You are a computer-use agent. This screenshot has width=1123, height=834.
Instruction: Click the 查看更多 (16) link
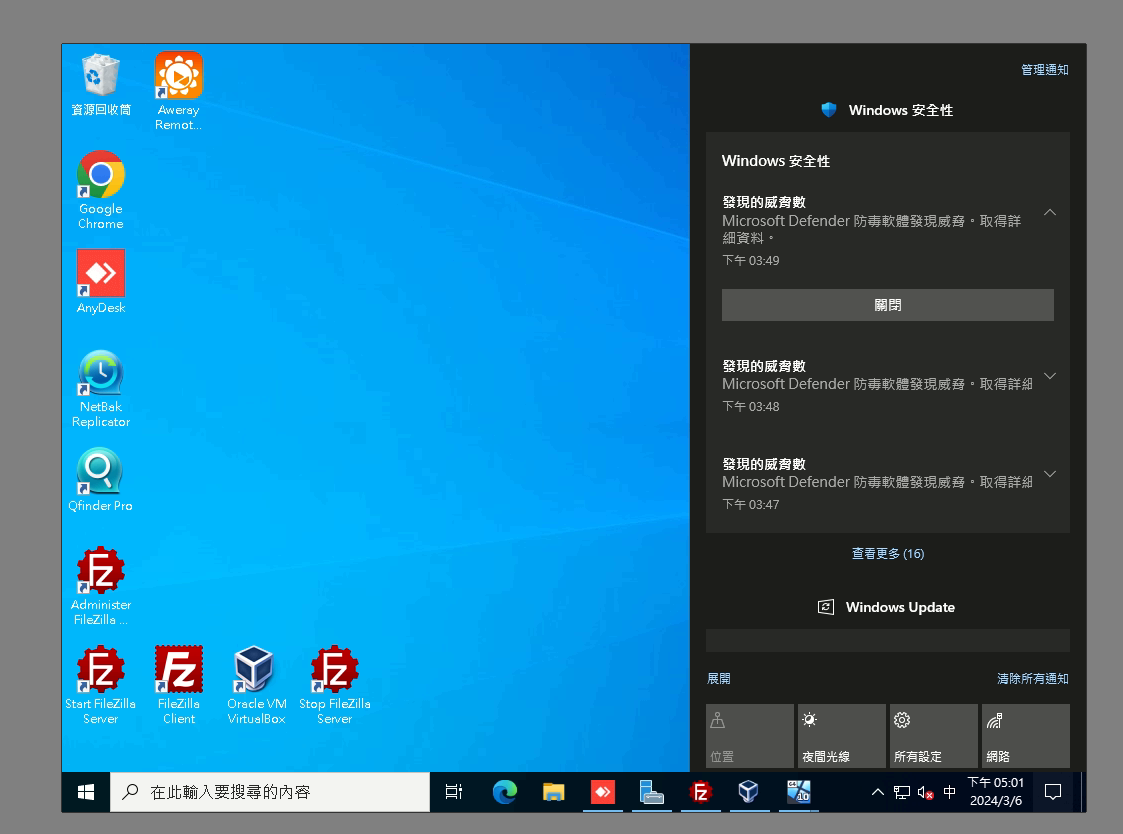(887, 553)
